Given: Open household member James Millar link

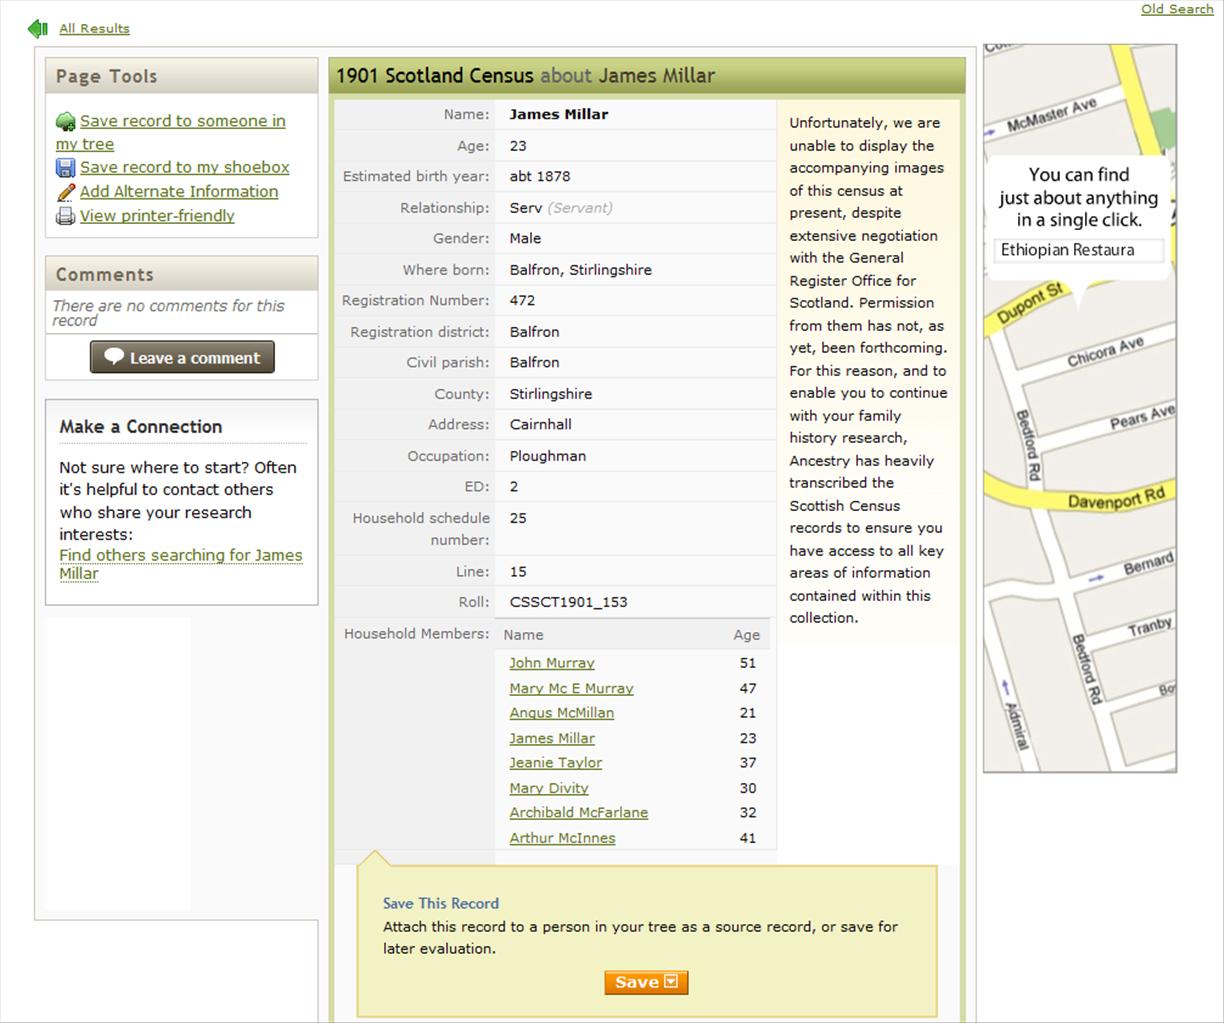Looking at the screenshot, I should coord(552,738).
